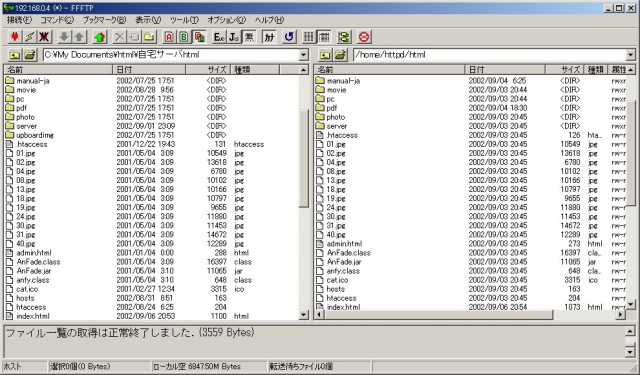Sort remote files by サイズ column header
640x375 pixels.
[x=565, y=69]
